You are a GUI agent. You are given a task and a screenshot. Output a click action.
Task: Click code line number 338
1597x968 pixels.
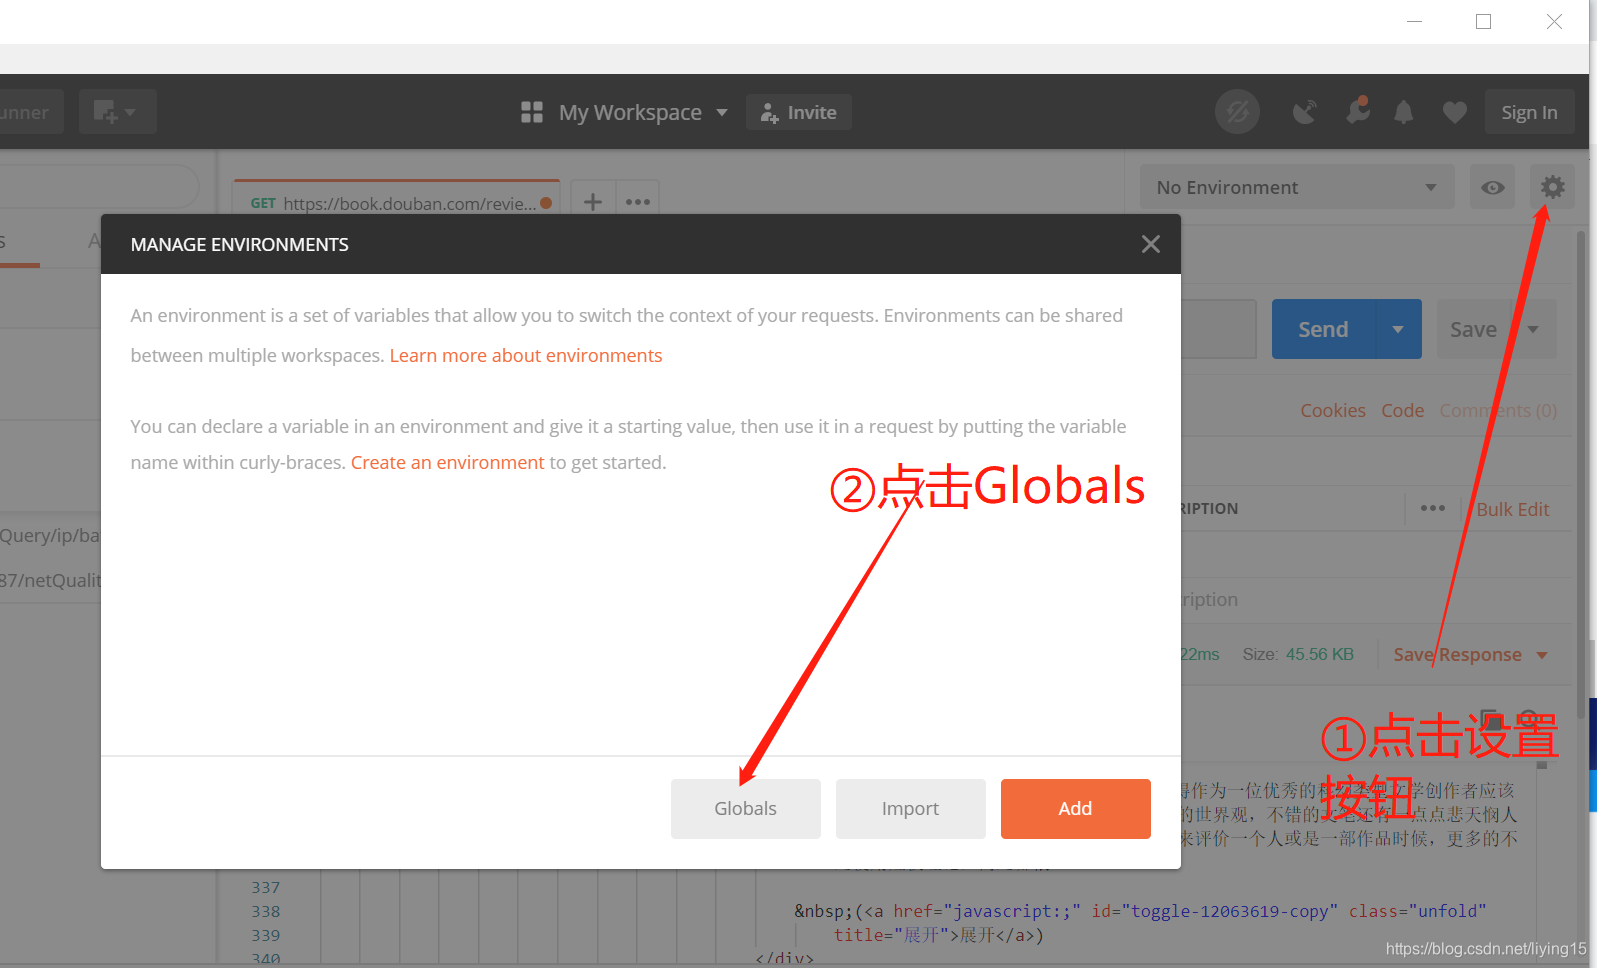pos(266,911)
